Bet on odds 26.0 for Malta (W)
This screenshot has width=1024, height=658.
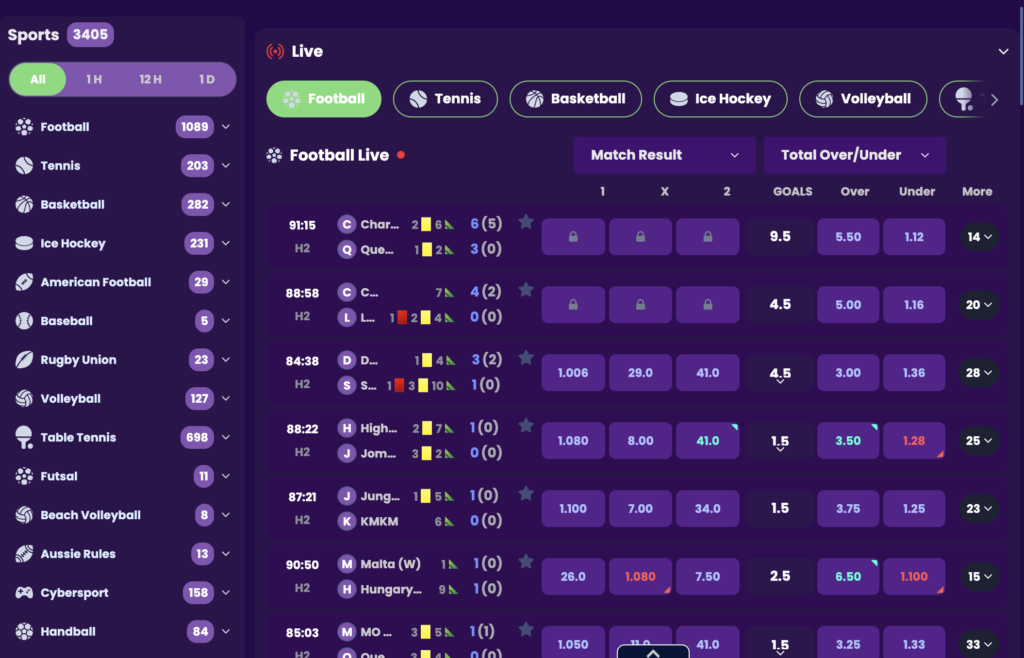[x=573, y=576]
